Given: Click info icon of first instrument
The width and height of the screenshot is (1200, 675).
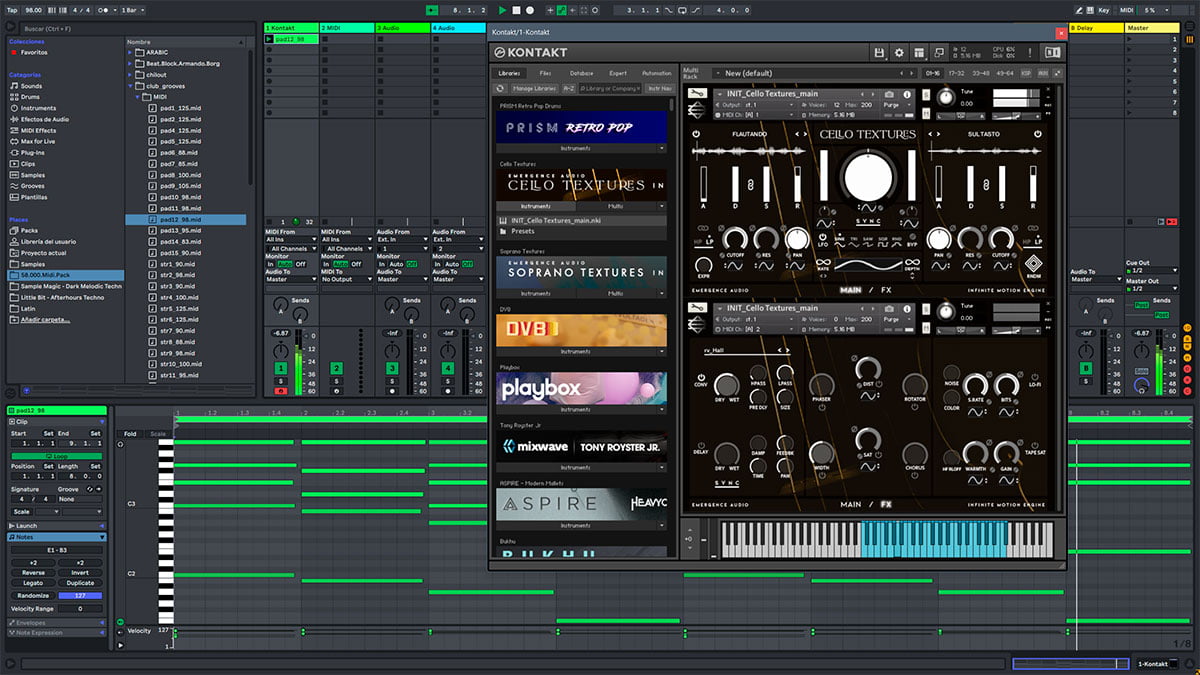Looking at the screenshot, I should tap(908, 93).
